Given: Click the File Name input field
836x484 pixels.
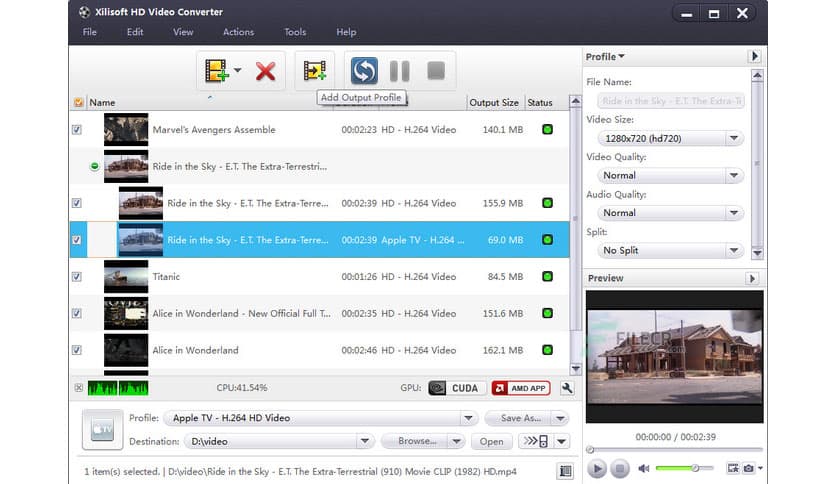Looking at the screenshot, I should tap(671, 101).
